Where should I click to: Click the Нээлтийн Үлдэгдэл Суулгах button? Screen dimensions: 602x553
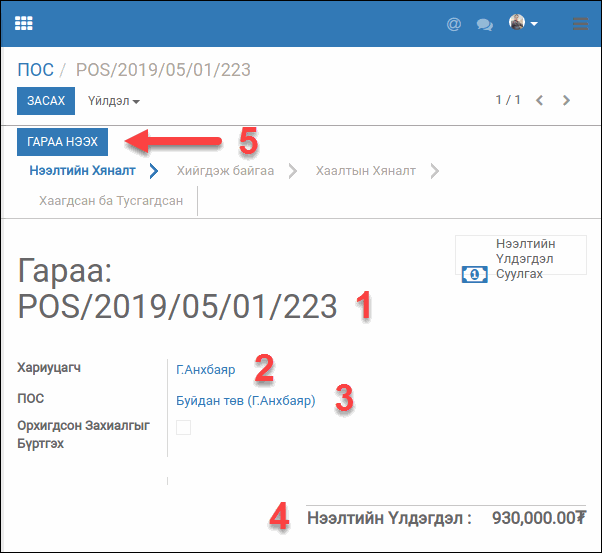point(518,259)
